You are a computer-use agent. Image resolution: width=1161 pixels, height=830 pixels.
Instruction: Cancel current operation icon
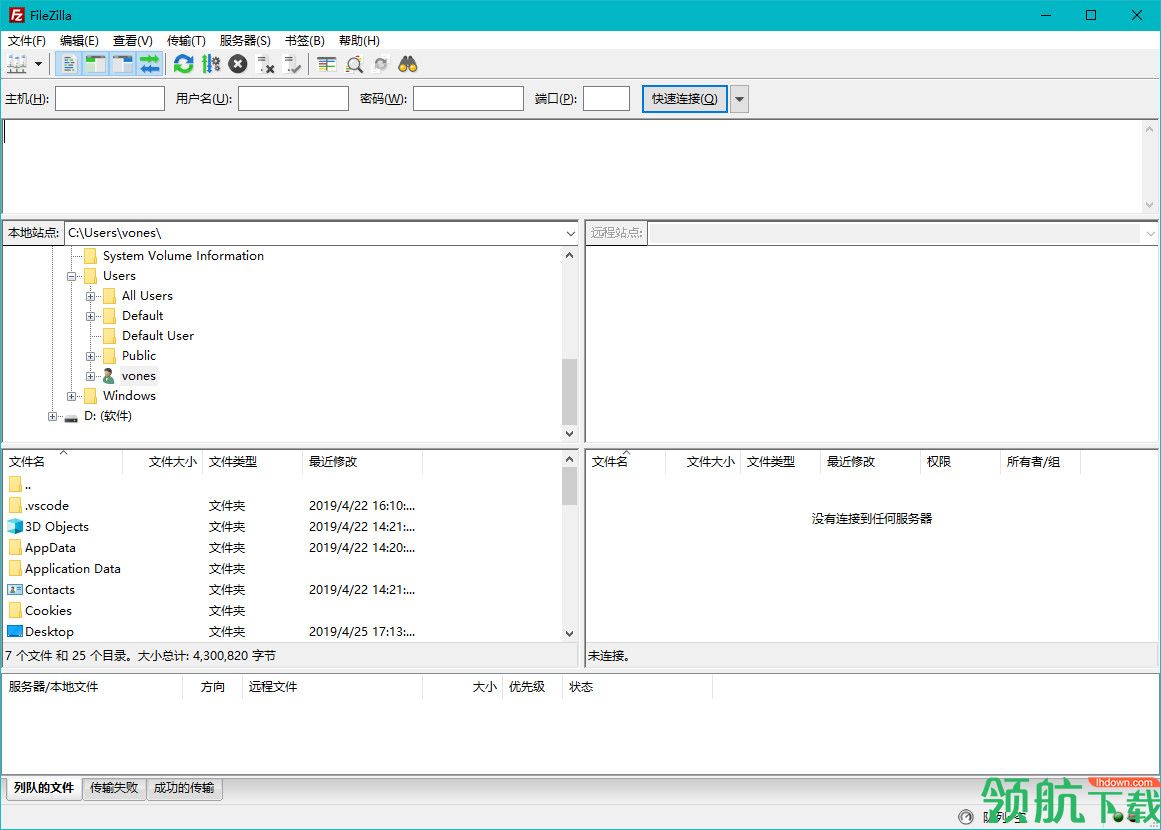coord(238,64)
